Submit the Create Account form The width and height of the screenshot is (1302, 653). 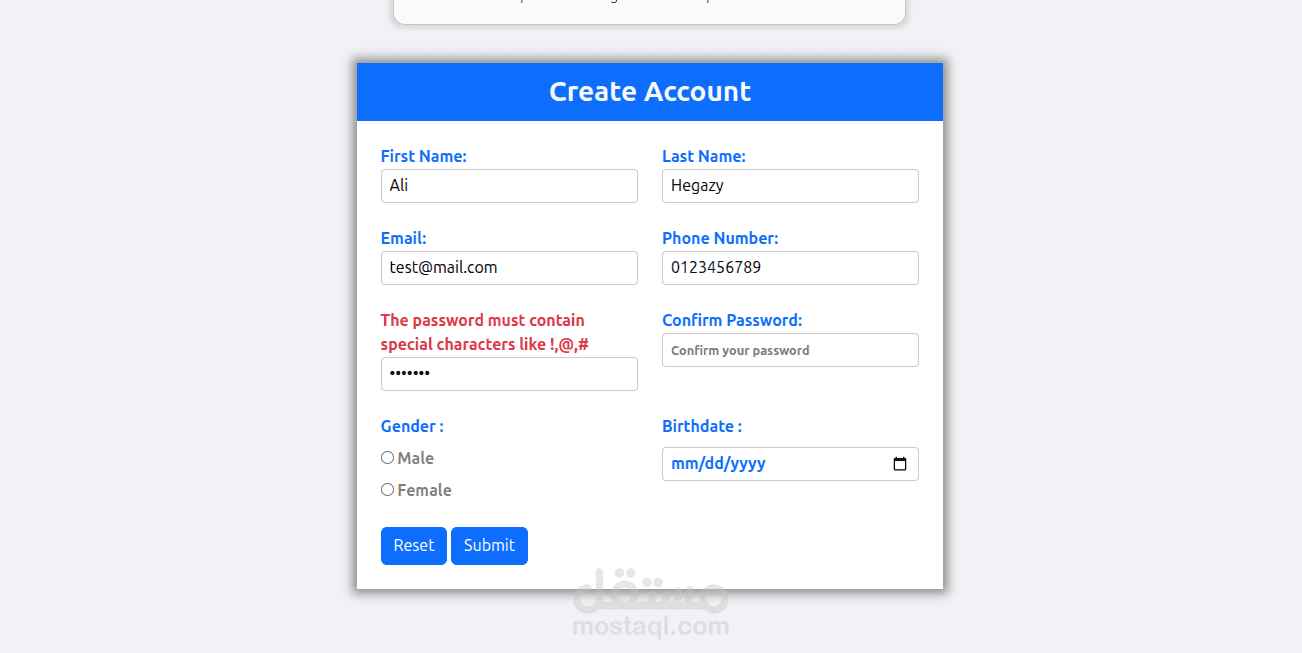click(489, 546)
